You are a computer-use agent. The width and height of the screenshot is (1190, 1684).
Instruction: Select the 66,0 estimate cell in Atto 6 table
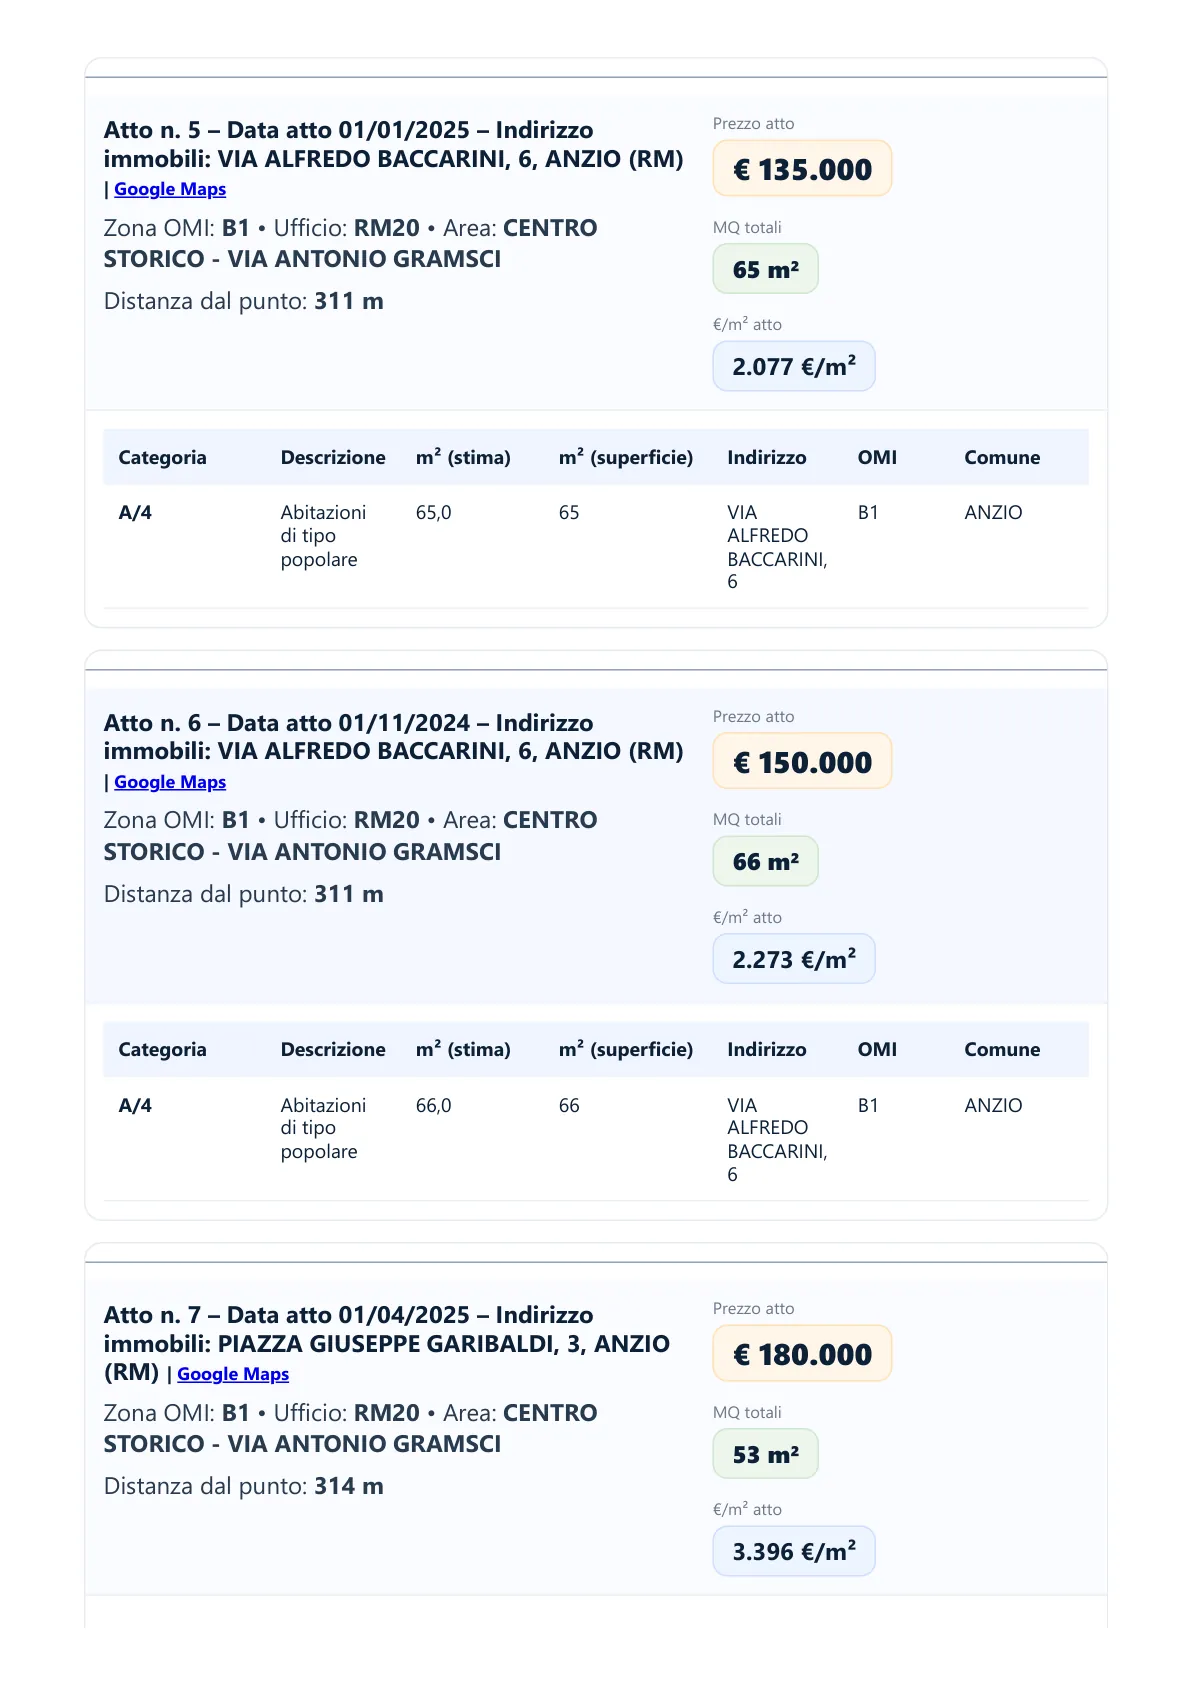click(433, 1105)
